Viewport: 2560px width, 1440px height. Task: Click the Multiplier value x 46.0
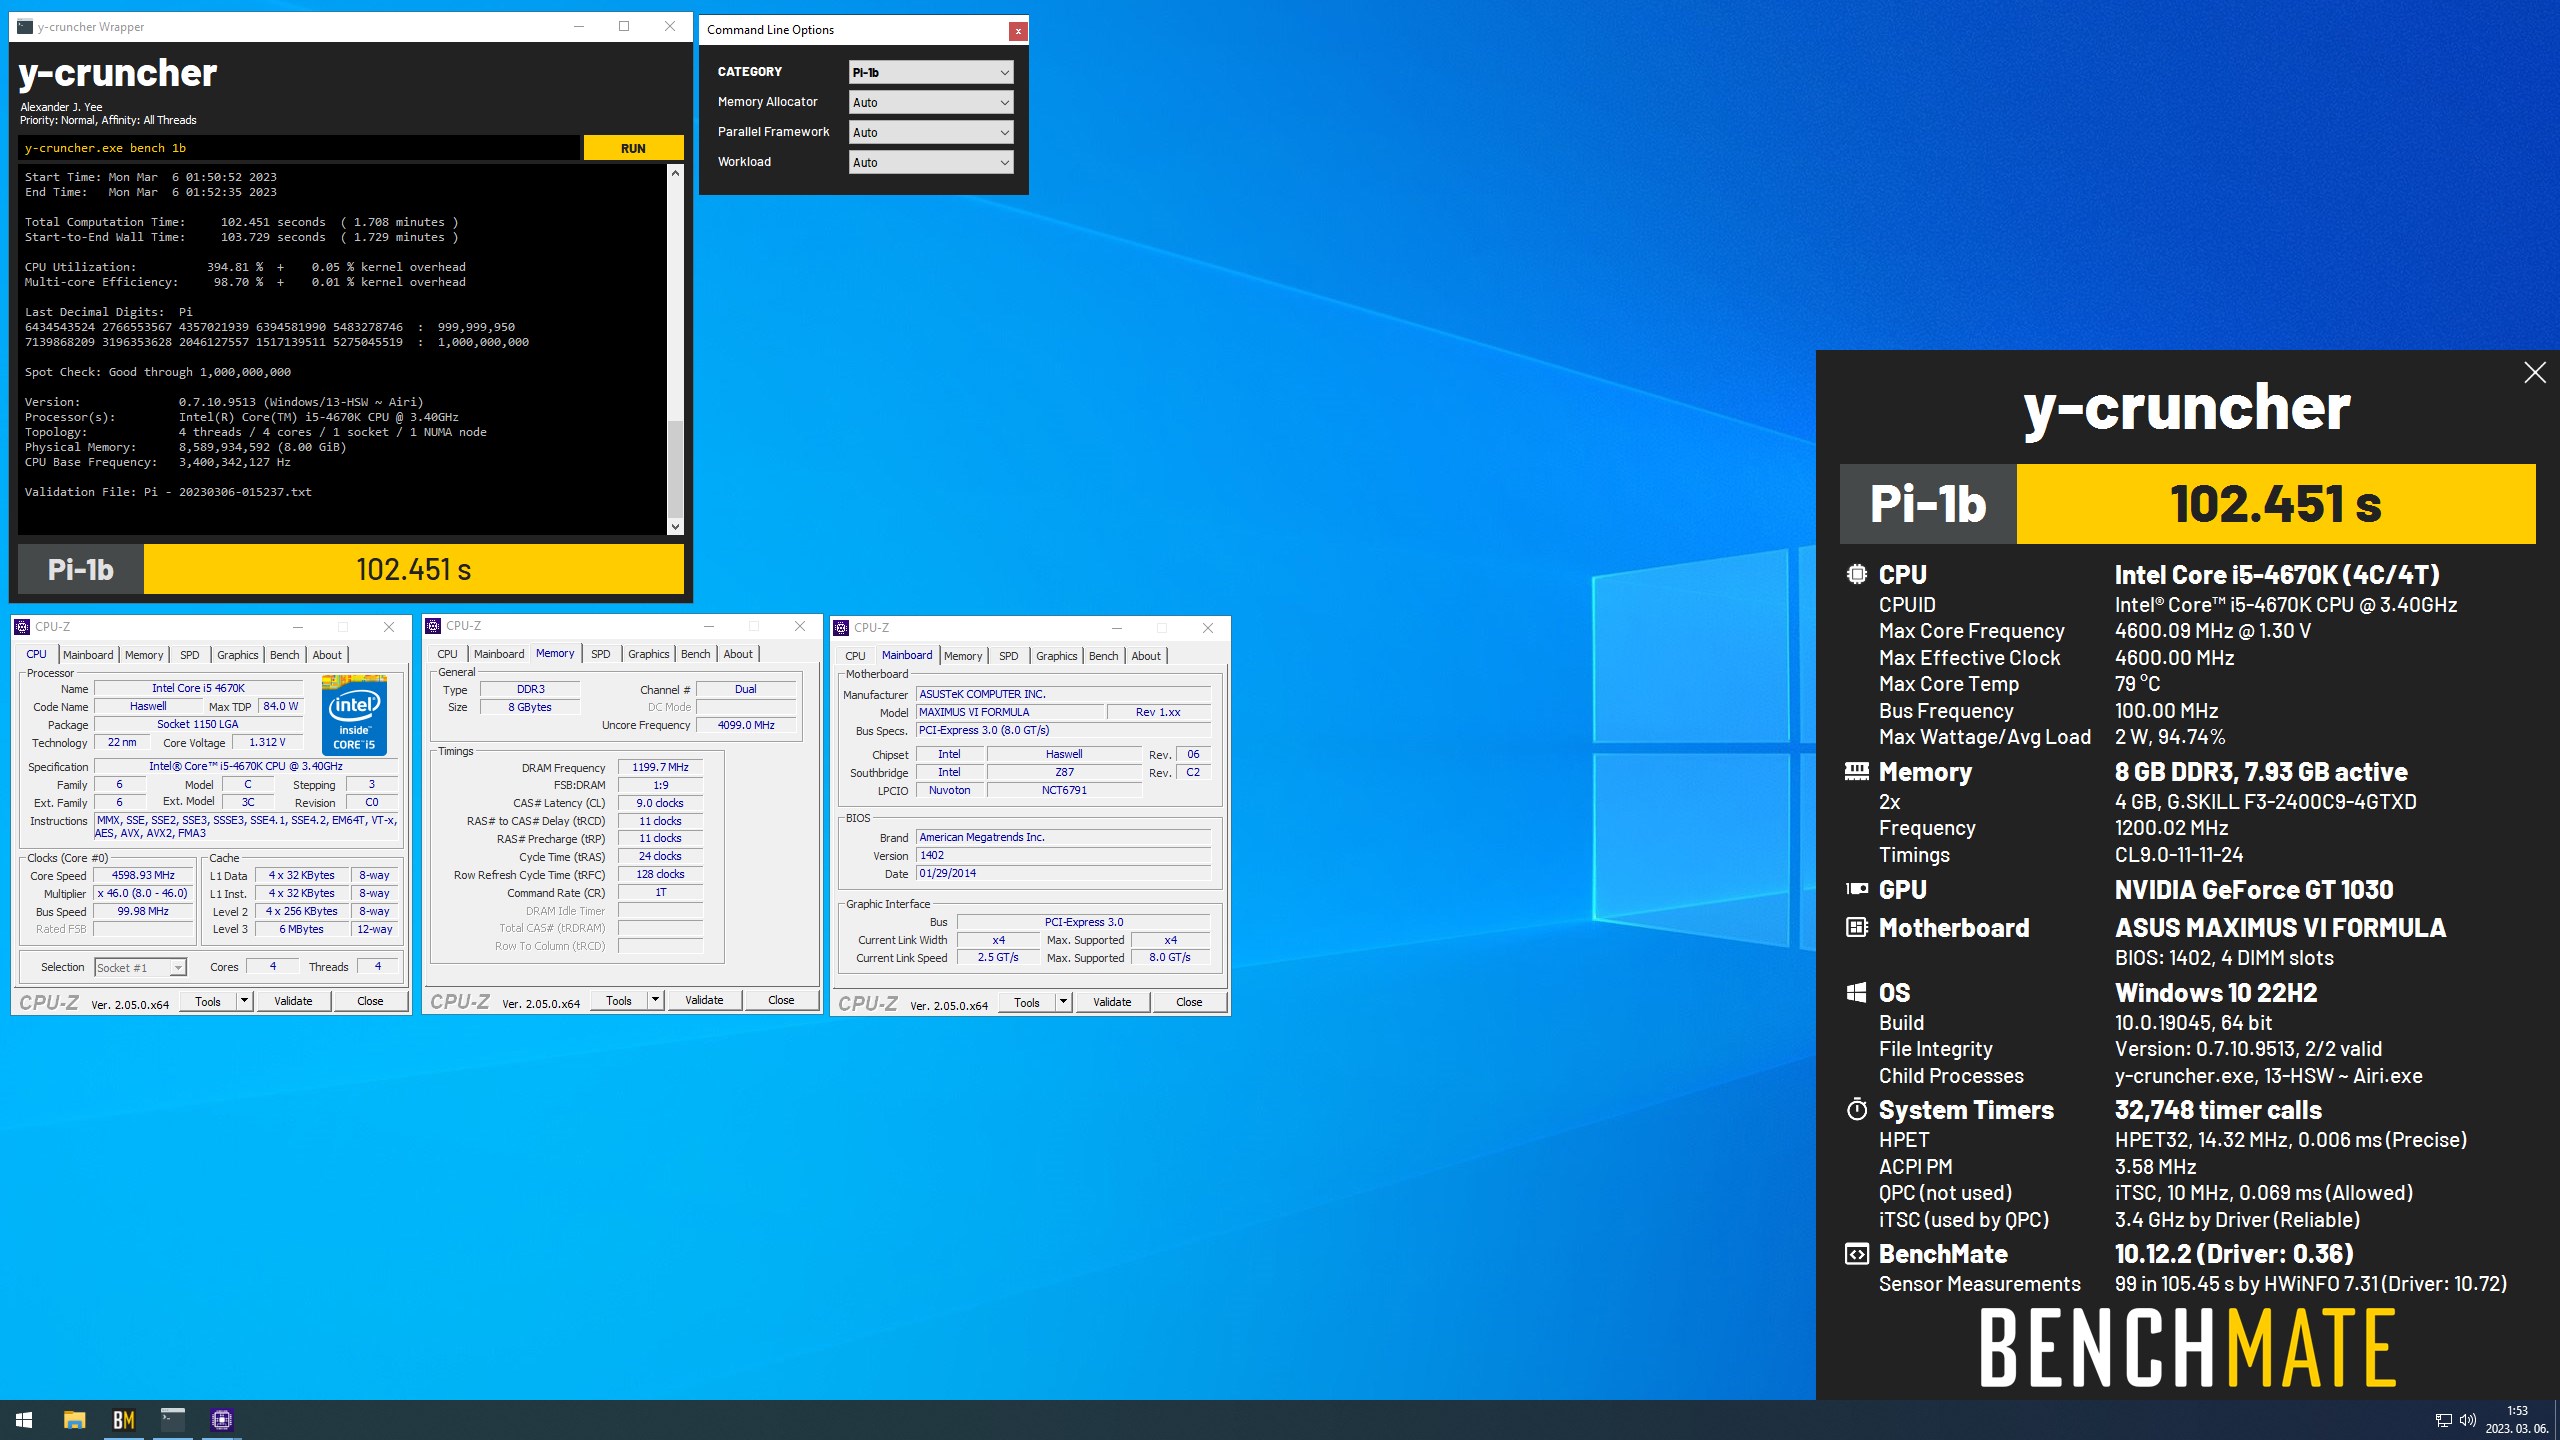[x=143, y=893]
